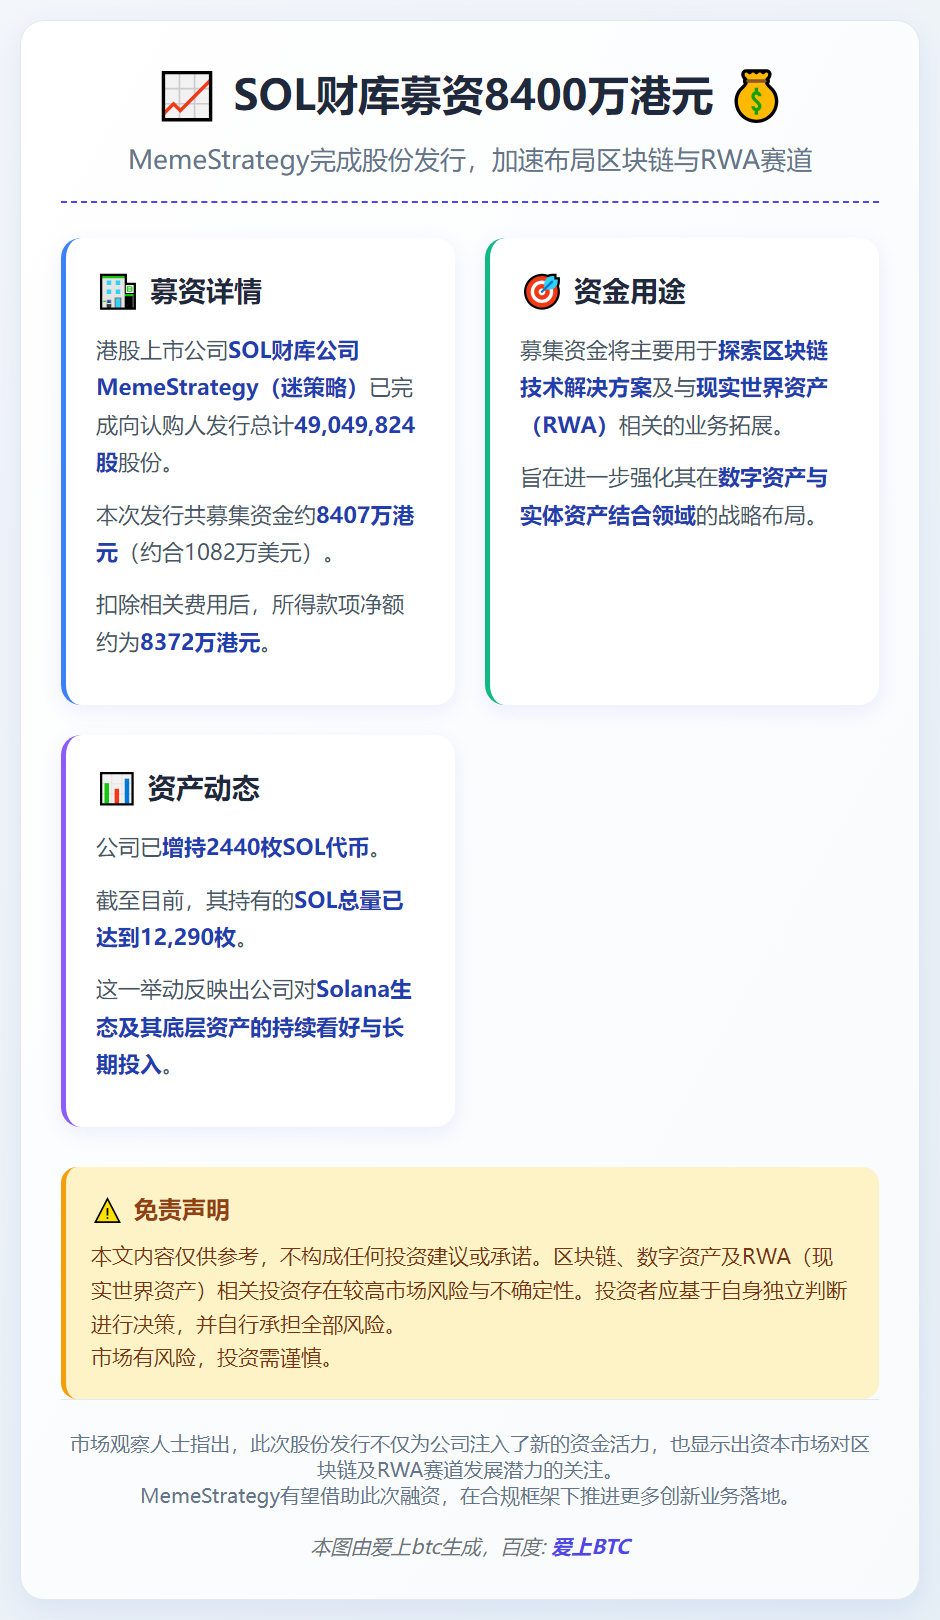Click the bold text 8407万港
Screen dimensions: 940x1620
(365, 516)
